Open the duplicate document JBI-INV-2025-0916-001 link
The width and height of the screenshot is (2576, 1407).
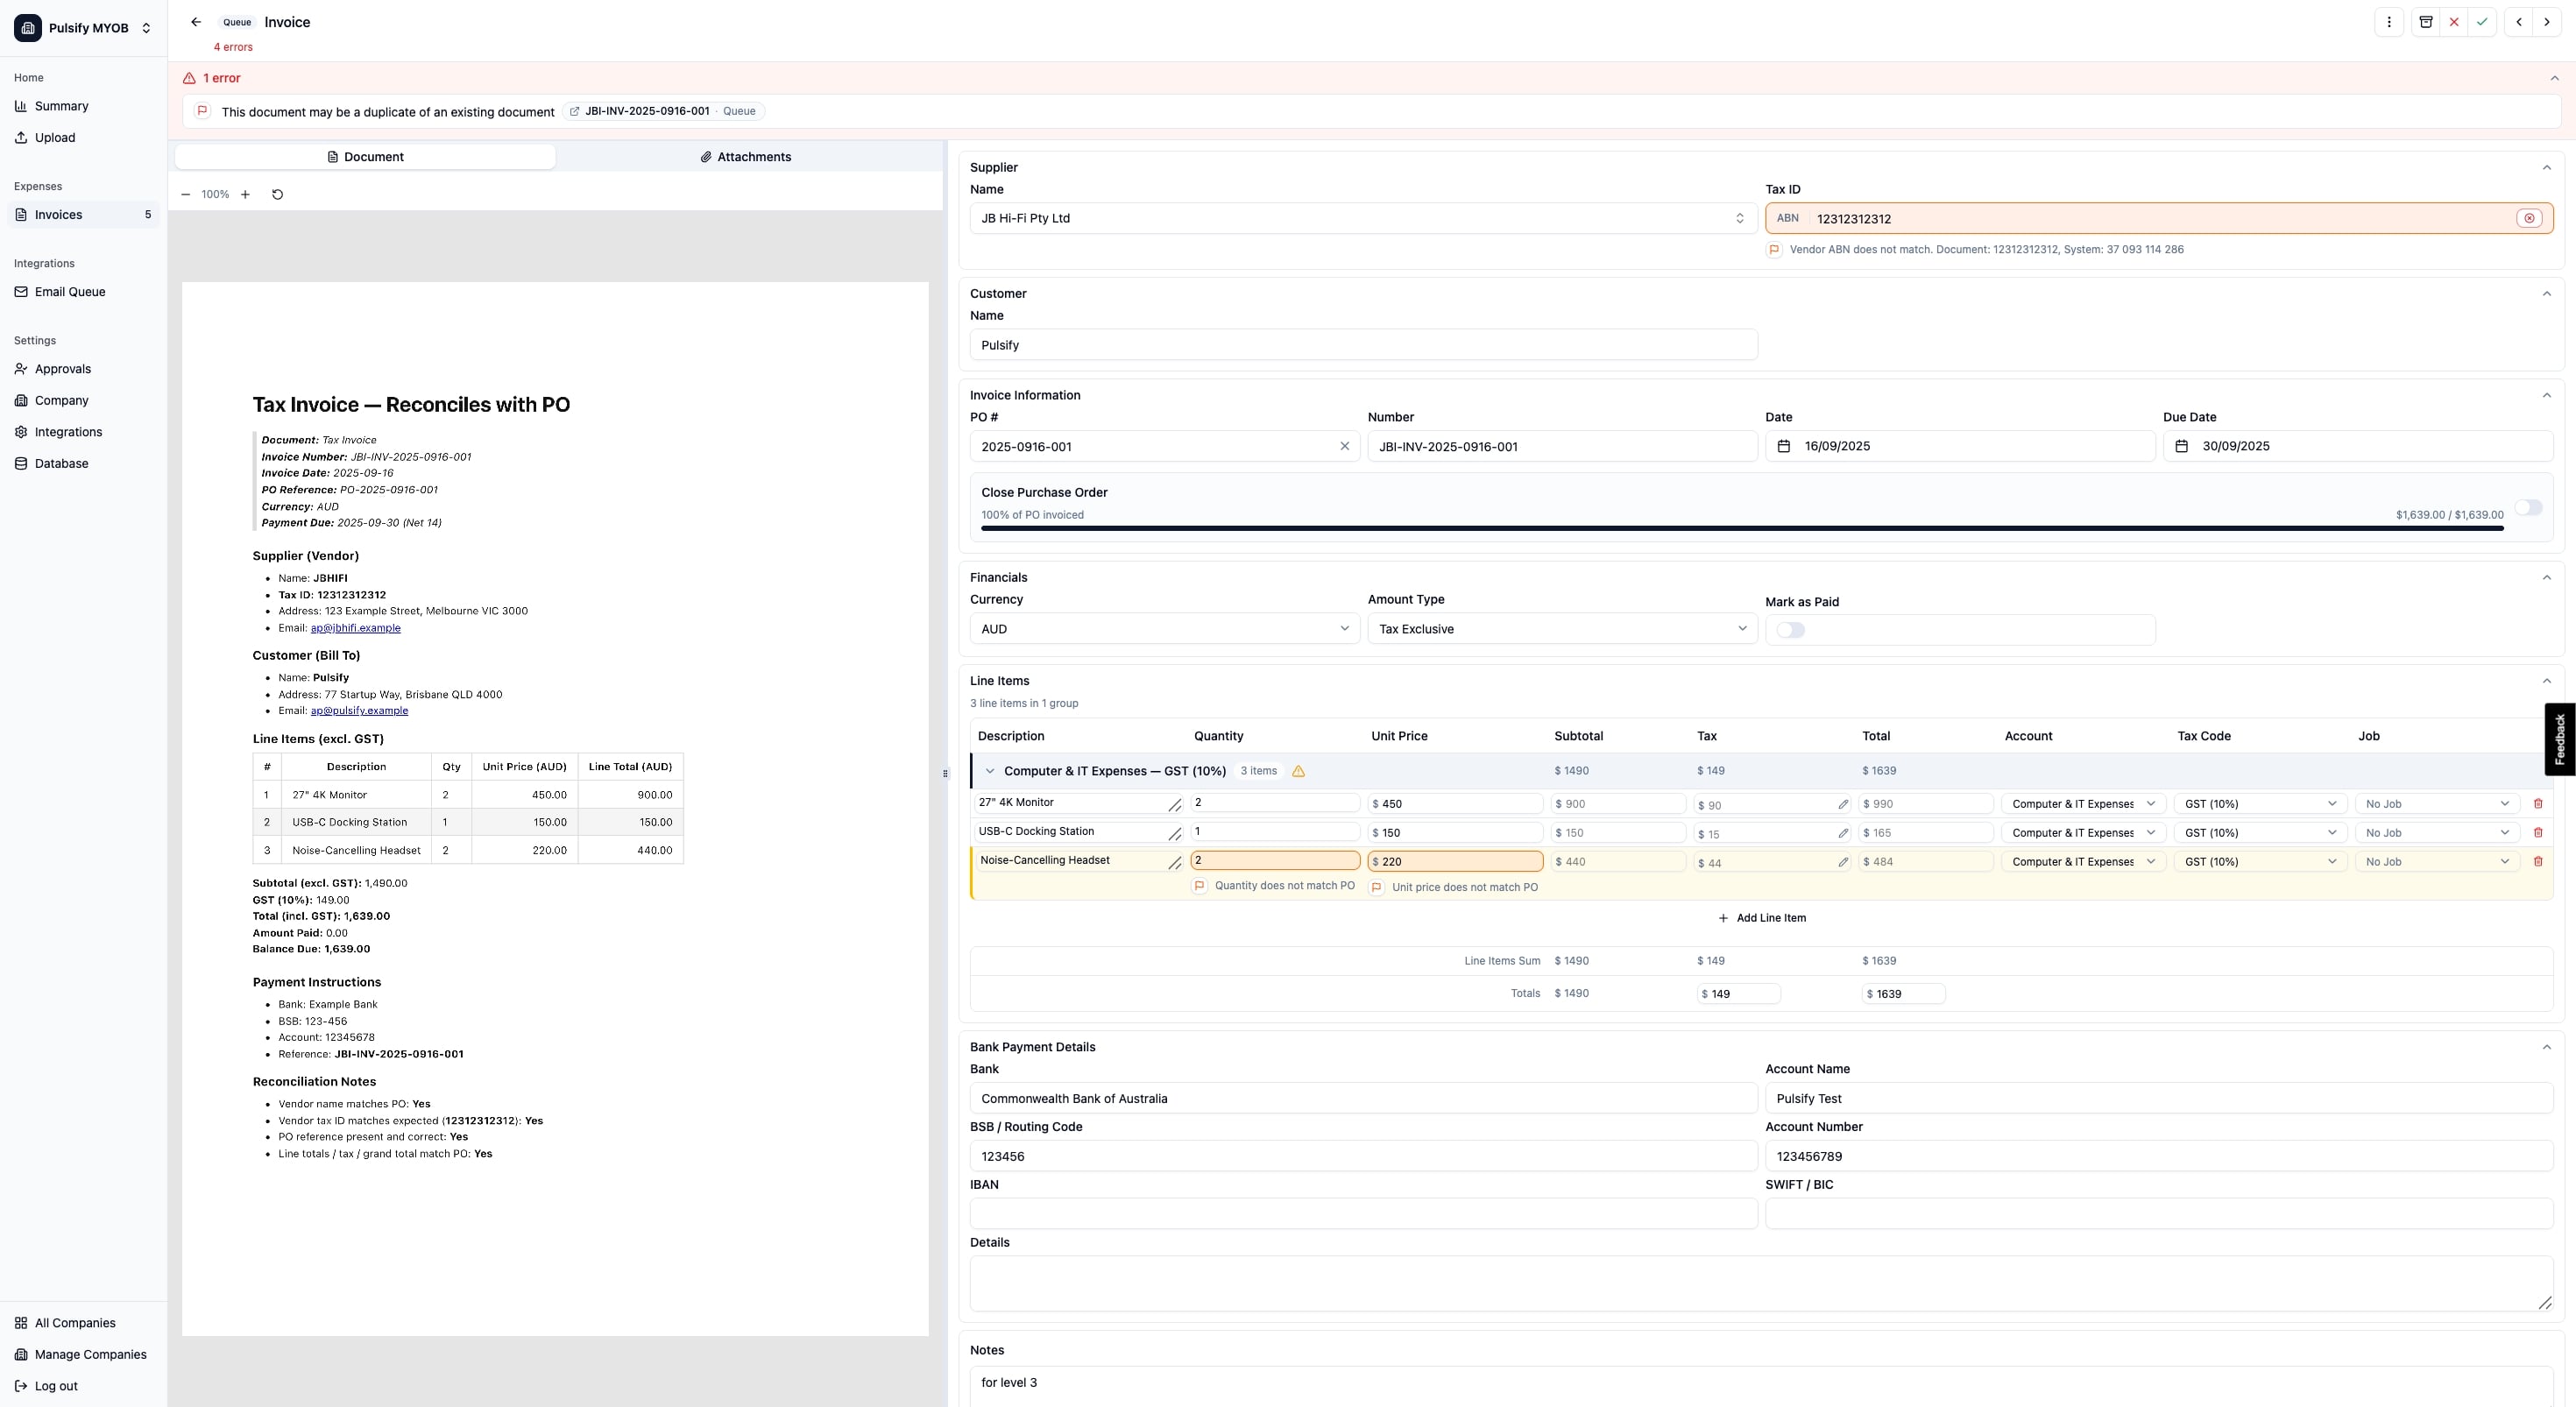click(646, 111)
